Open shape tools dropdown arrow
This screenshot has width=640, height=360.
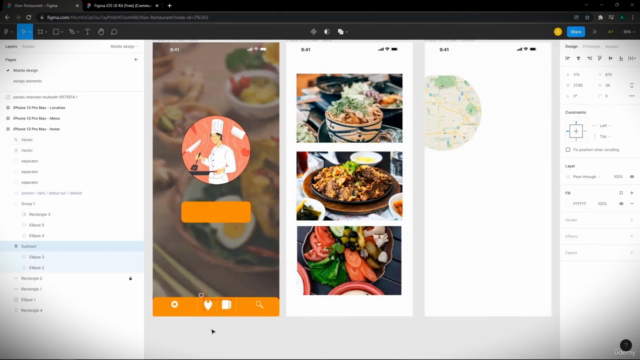(x=62, y=32)
